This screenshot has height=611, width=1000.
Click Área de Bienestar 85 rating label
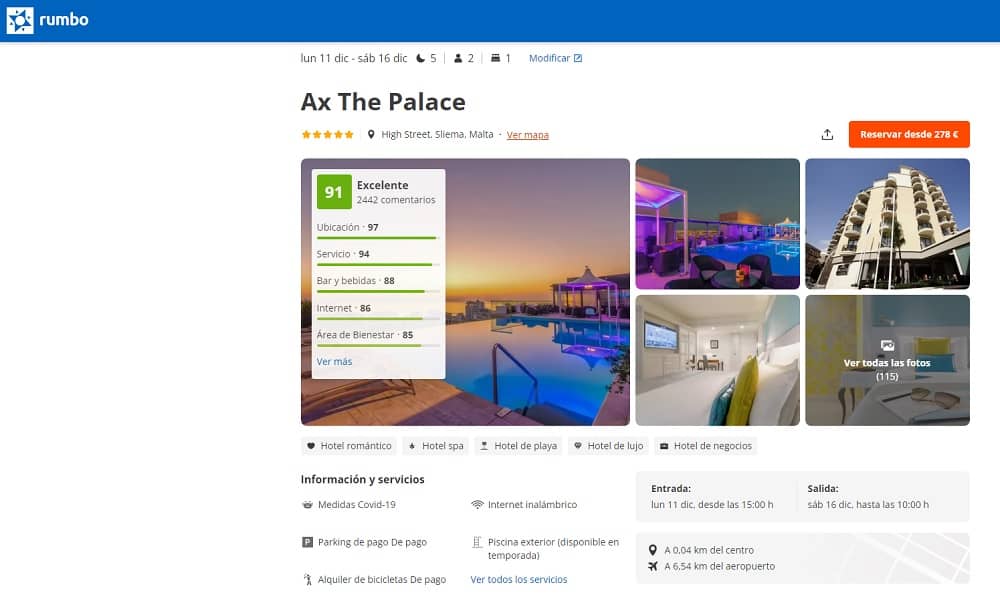click(x=365, y=335)
